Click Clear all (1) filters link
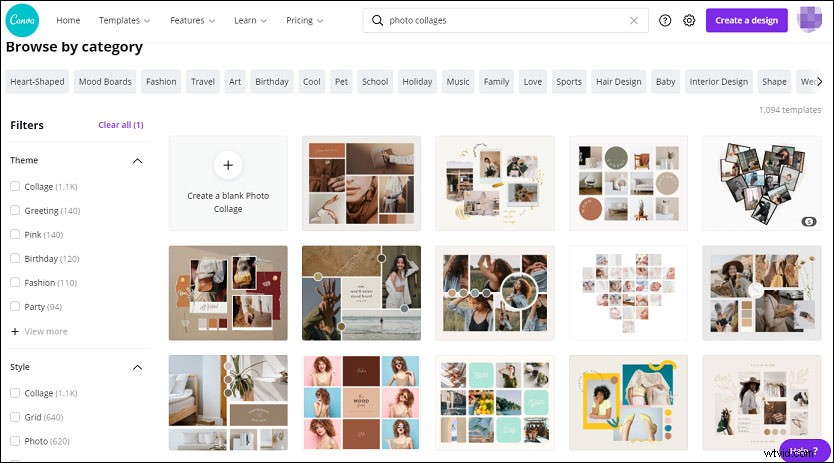 pyautogui.click(x=121, y=125)
